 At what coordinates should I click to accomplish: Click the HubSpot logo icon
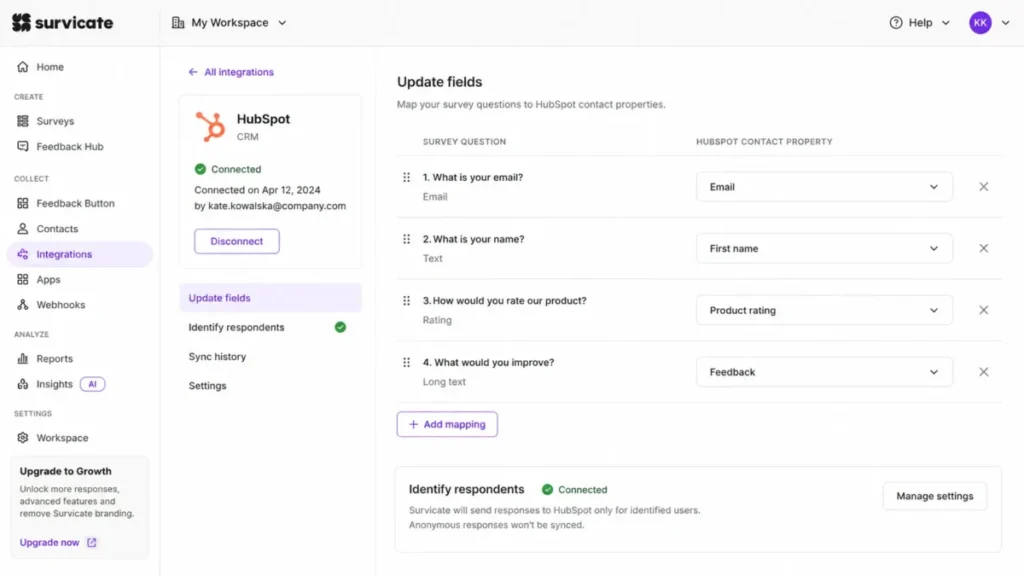pos(210,127)
